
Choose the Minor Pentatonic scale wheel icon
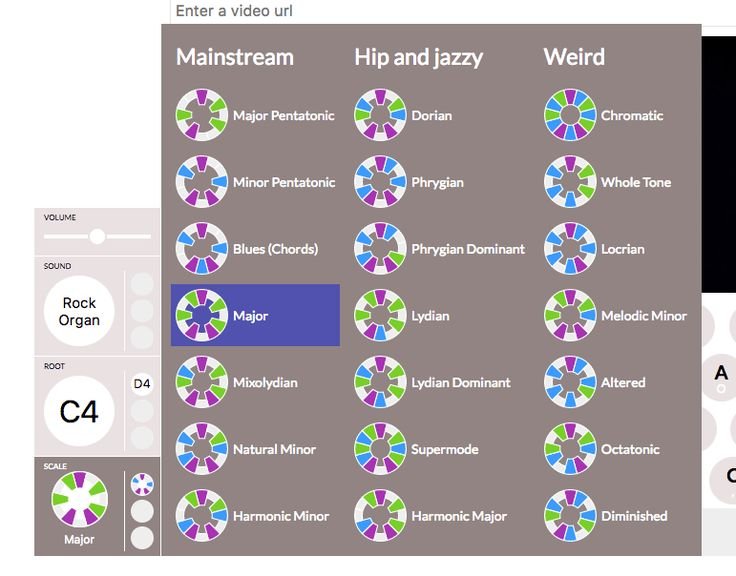pos(202,182)
